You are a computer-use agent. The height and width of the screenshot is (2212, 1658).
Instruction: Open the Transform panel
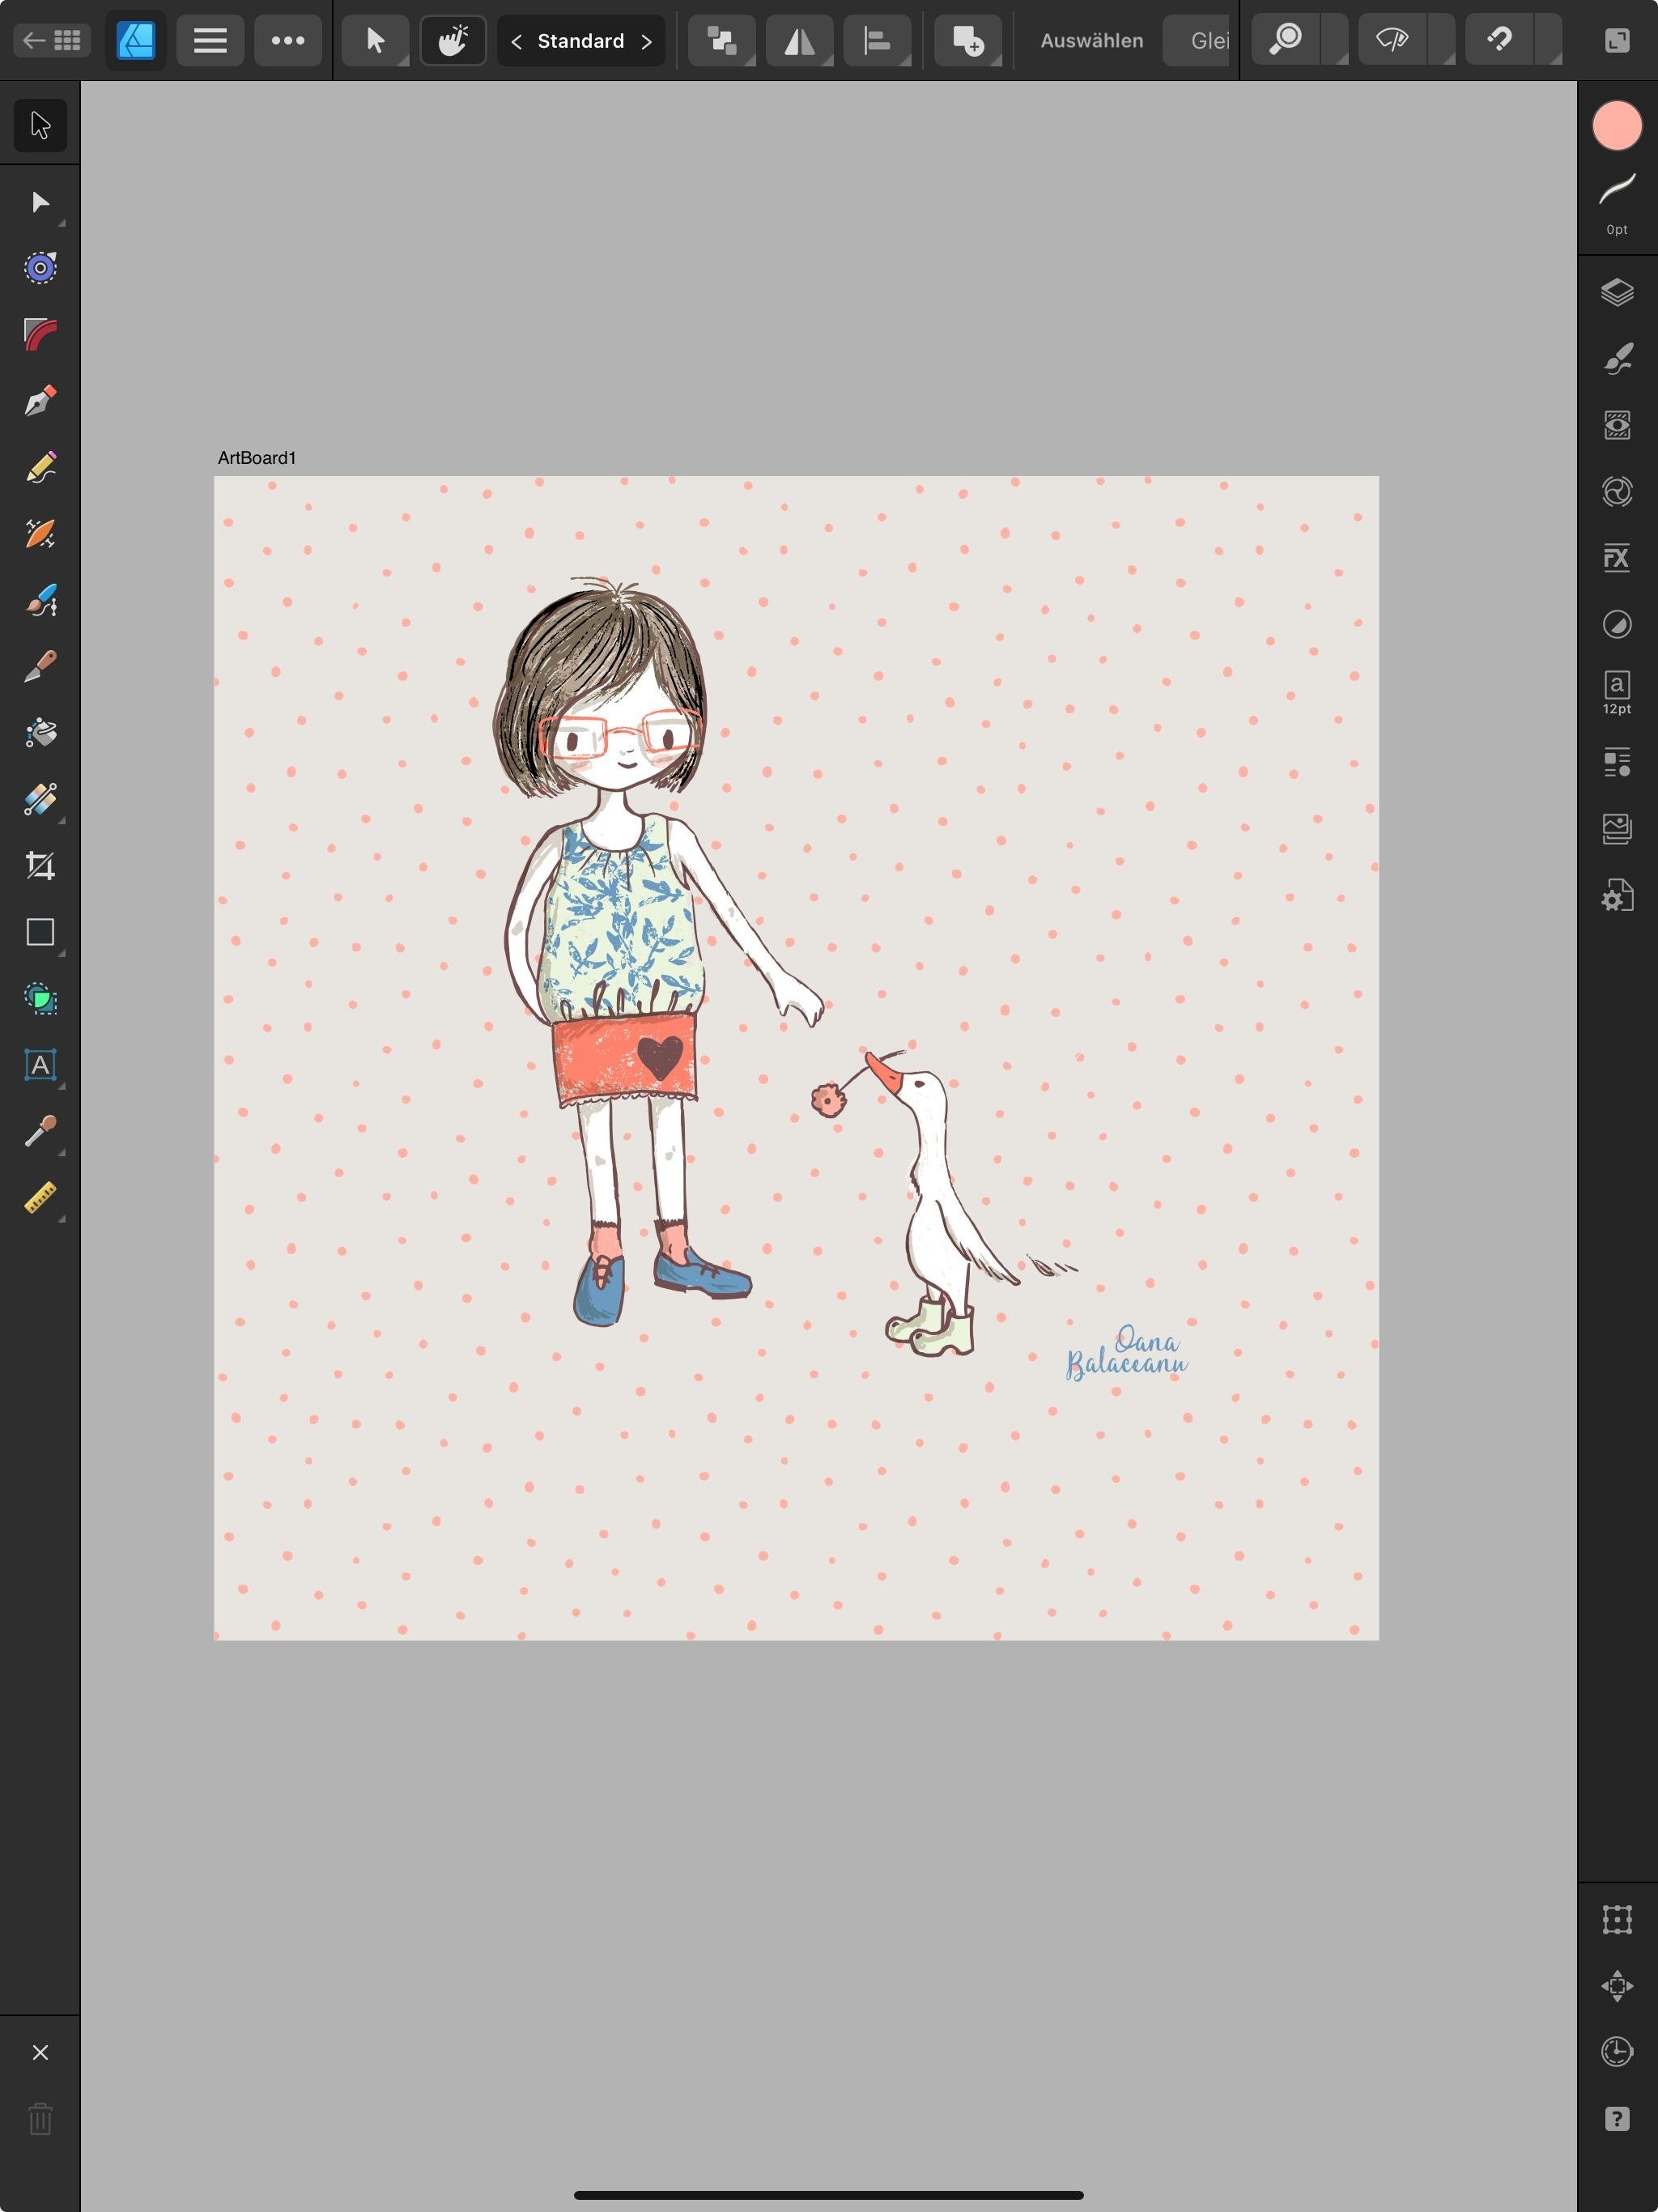pos(1617,1919)
